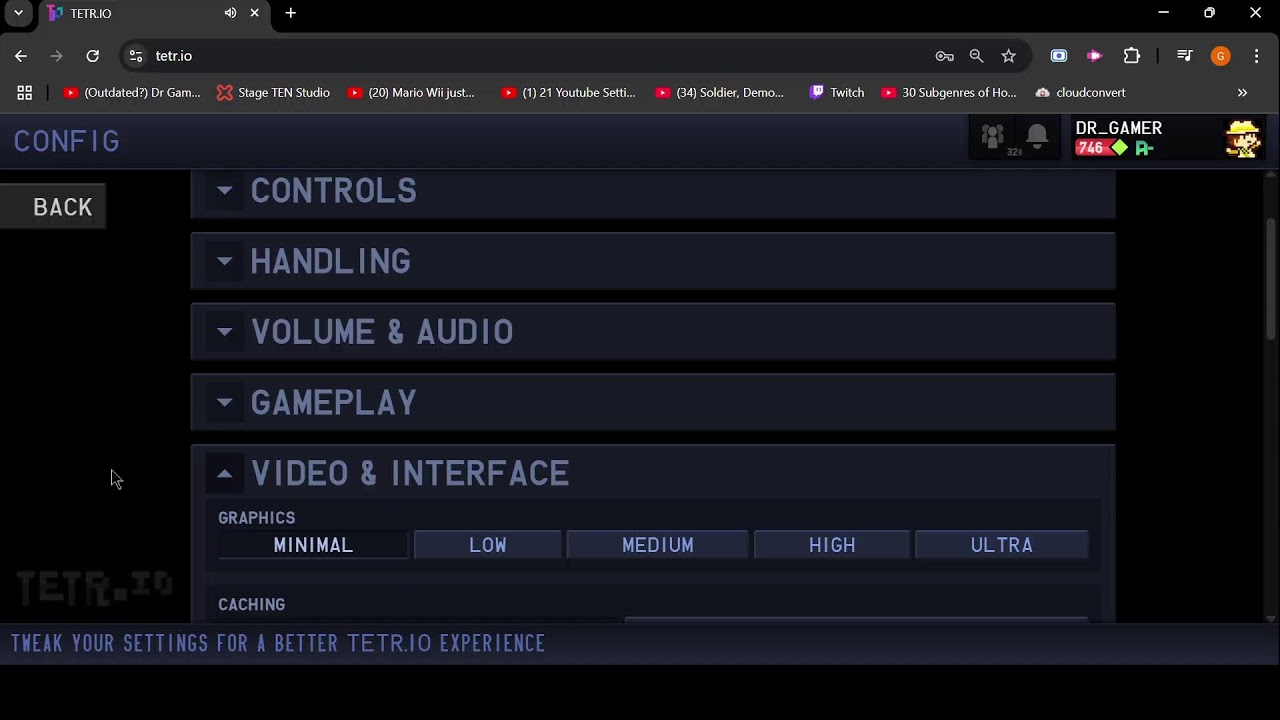Click the VIDEO & INTERFACE header text

click(410, 473)
